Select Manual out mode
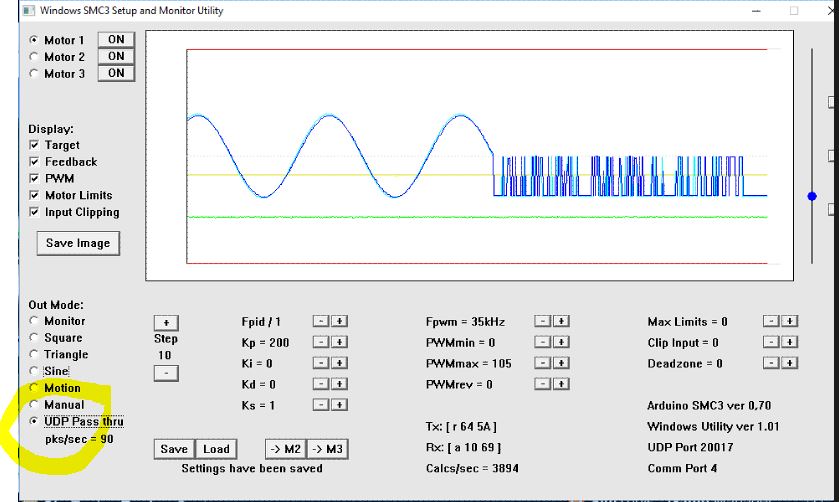 pyautogui.click(x=34, y=404)
